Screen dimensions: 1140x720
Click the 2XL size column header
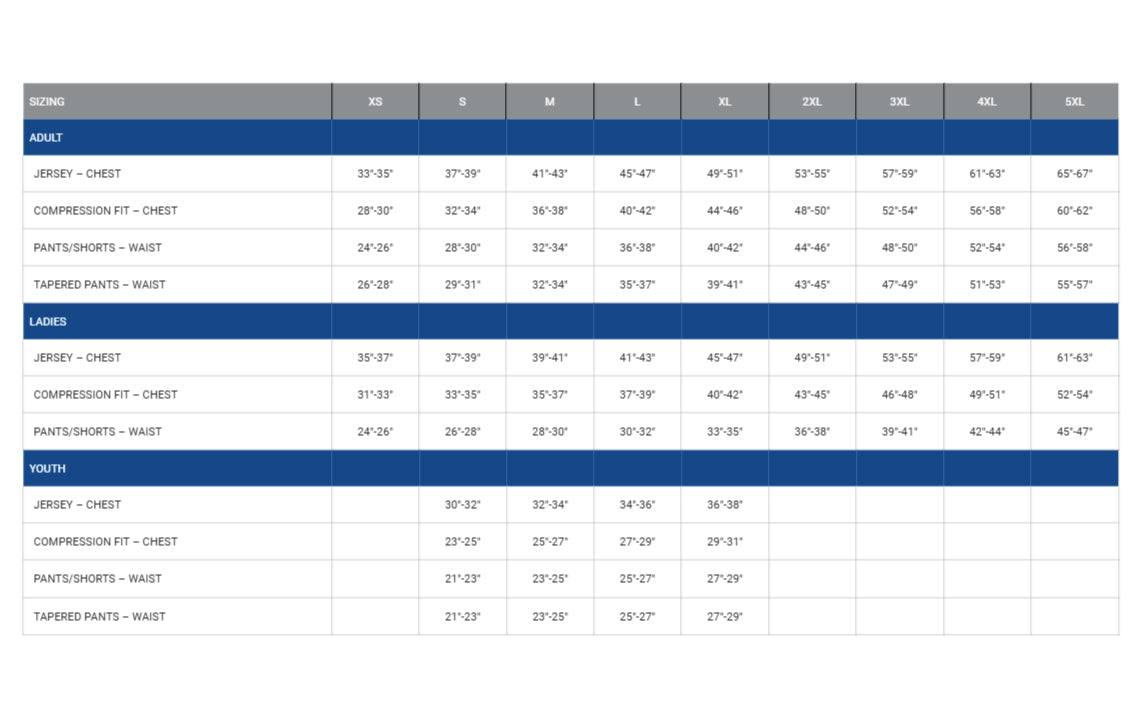pyautogui.click(x=812, y=102)
